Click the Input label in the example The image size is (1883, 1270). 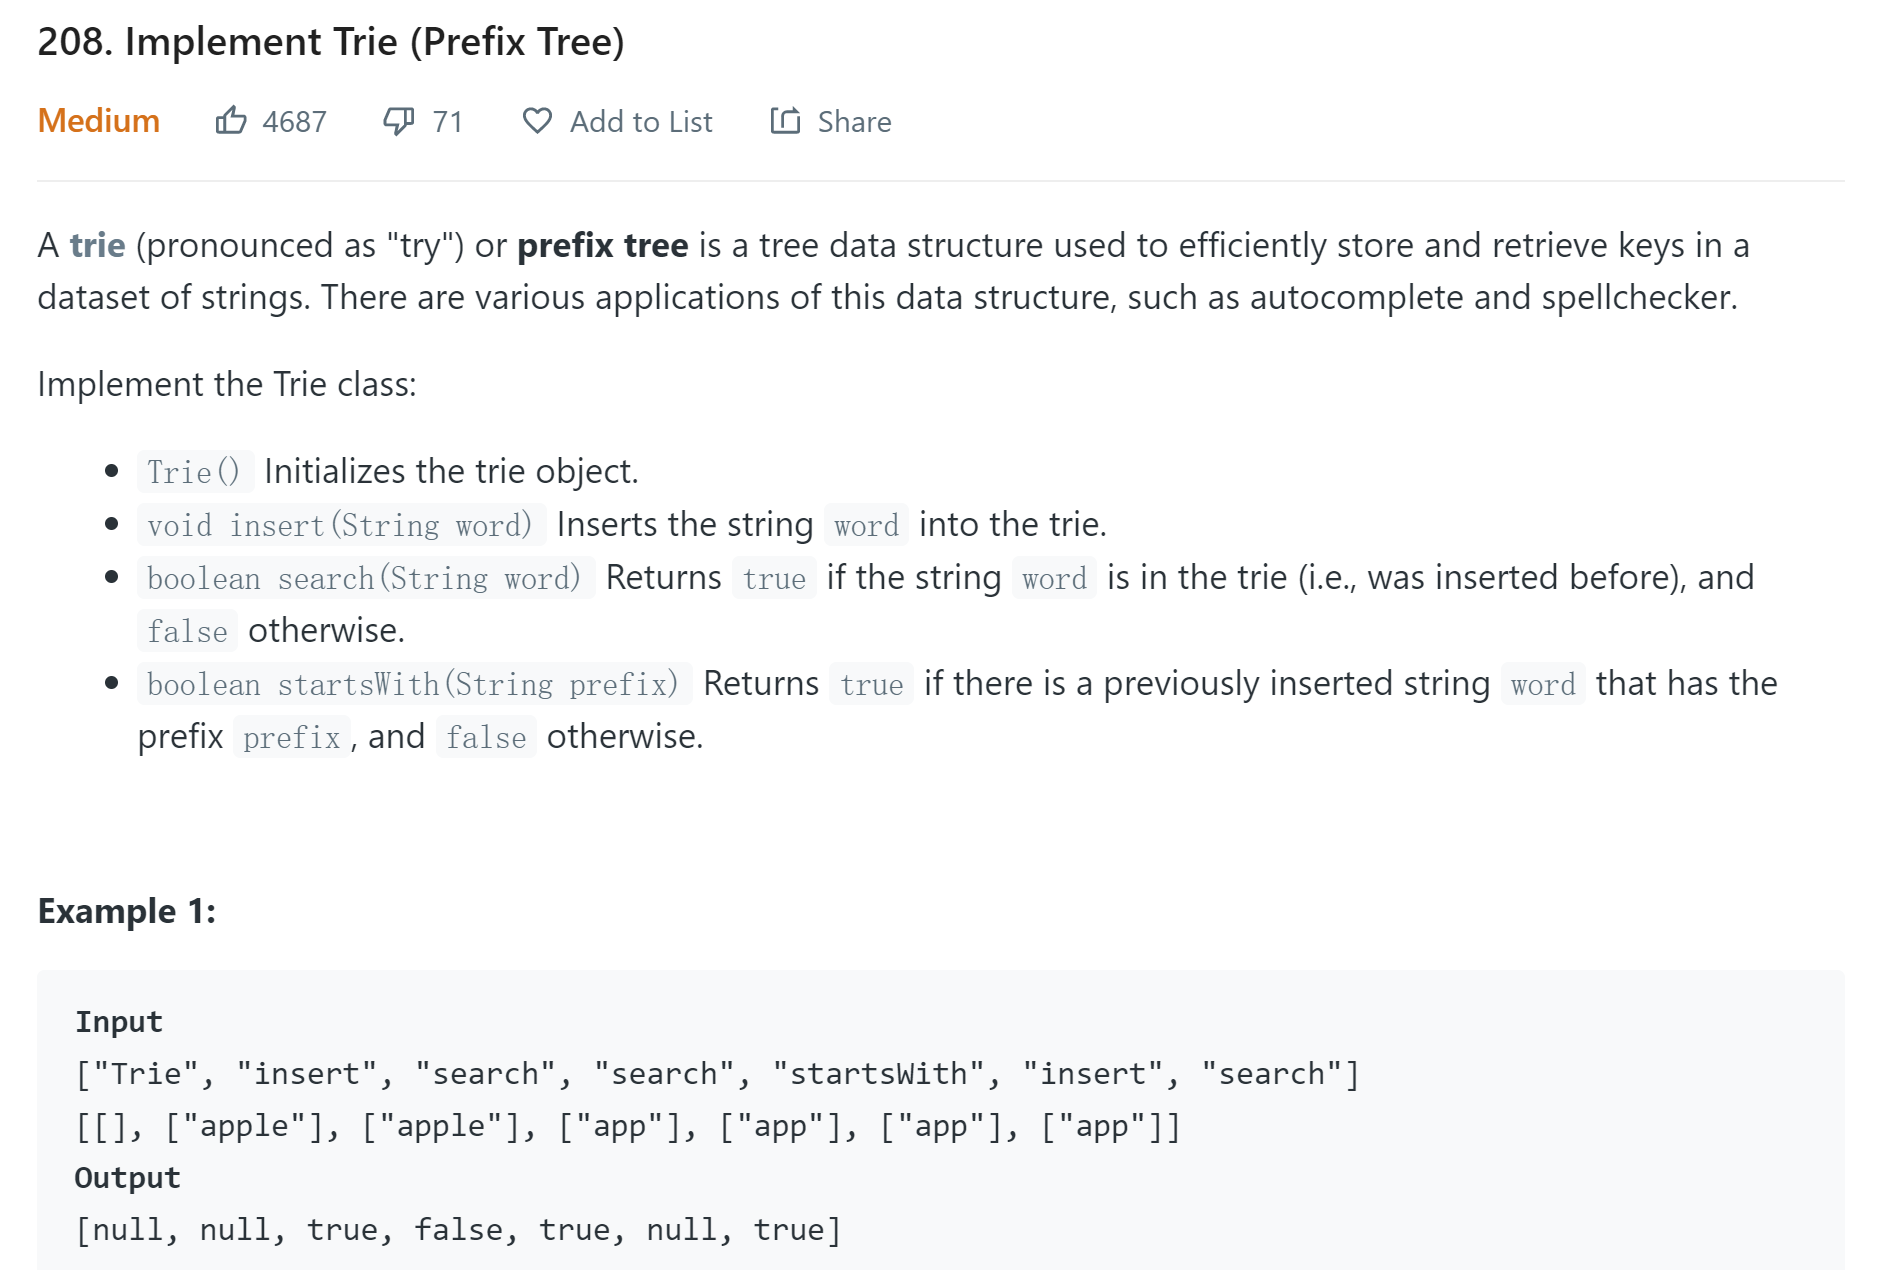tap(119, 1022)
